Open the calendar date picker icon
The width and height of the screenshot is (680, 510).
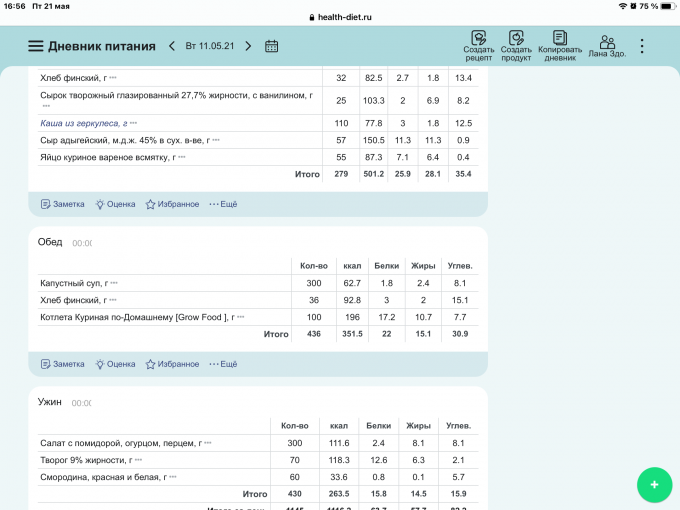tap(271, 46)
